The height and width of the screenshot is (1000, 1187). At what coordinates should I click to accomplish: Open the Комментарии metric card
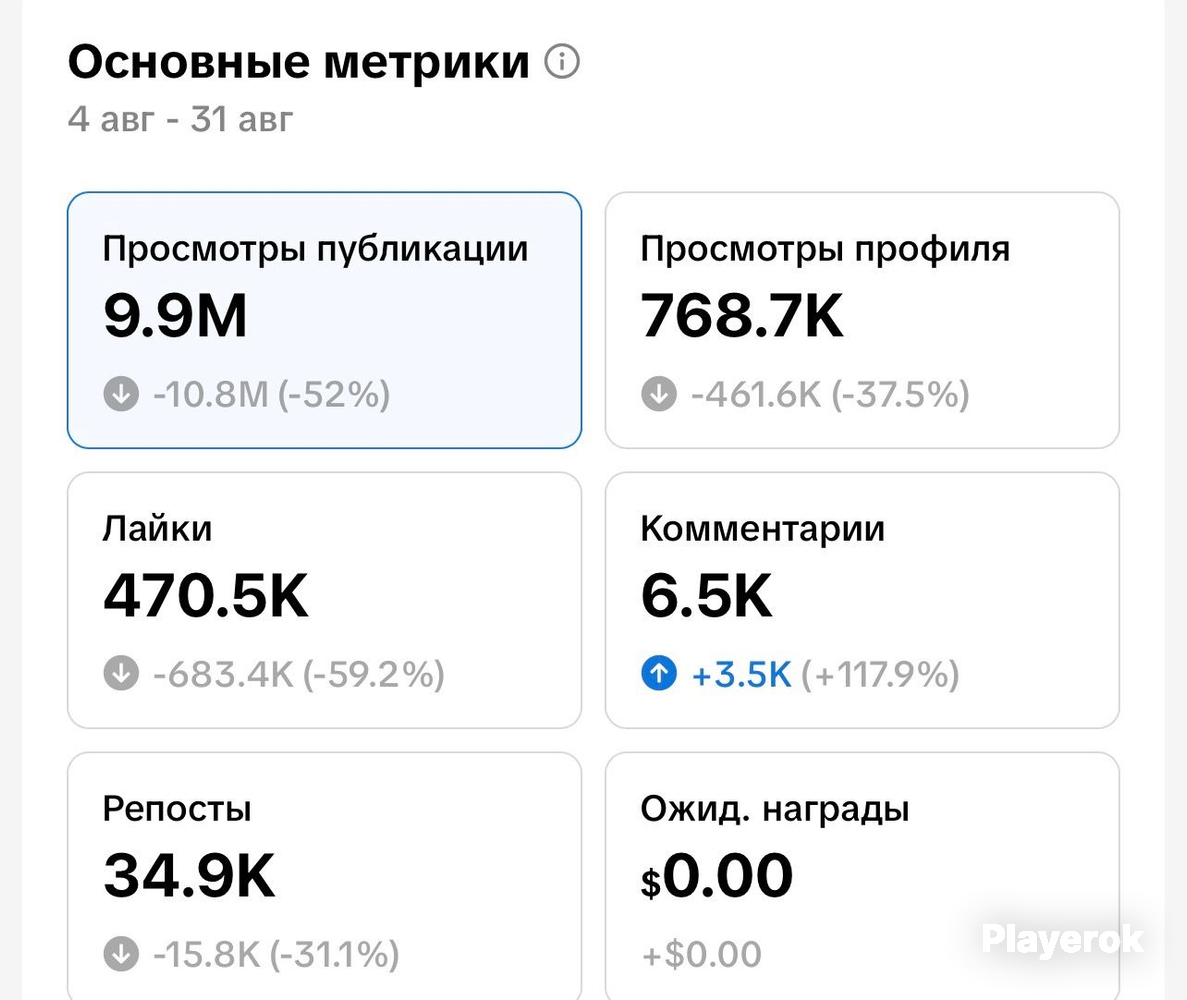pos(862,600)
